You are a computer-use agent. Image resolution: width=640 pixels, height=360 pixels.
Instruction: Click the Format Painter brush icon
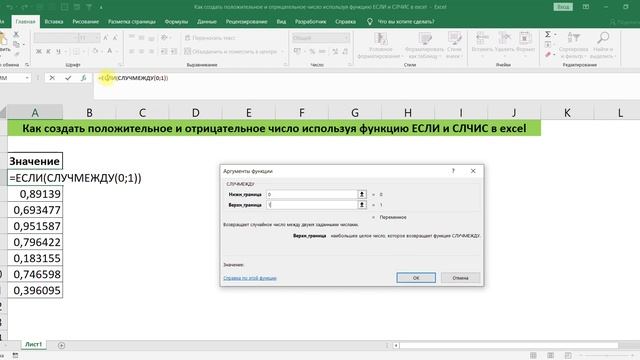point(16,54)
